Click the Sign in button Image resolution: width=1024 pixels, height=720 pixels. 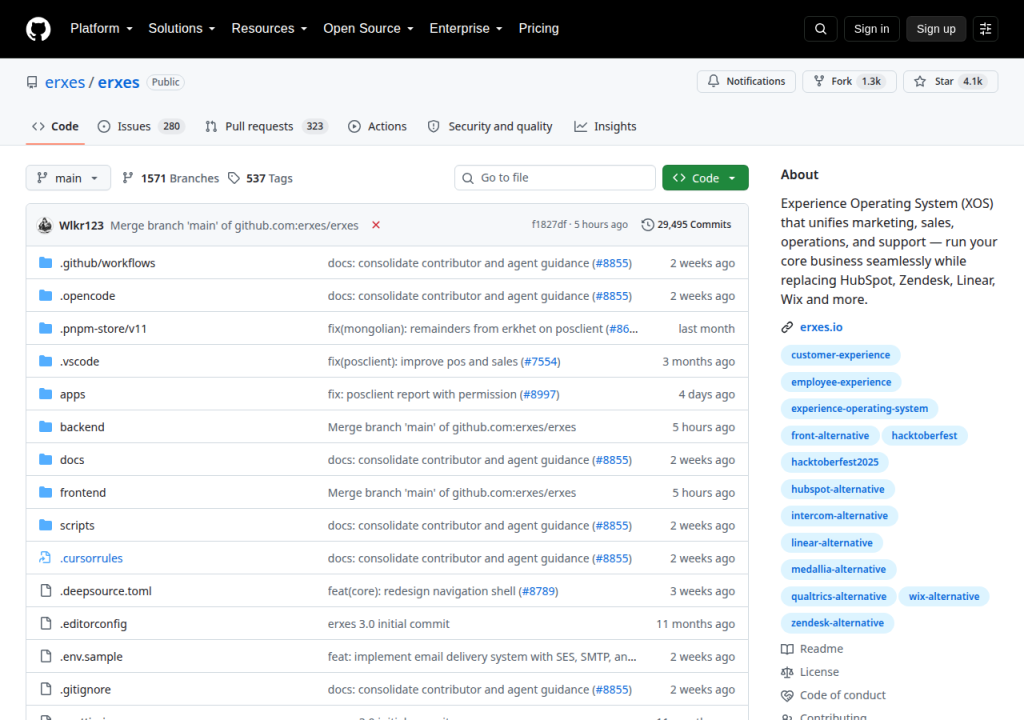871,29
